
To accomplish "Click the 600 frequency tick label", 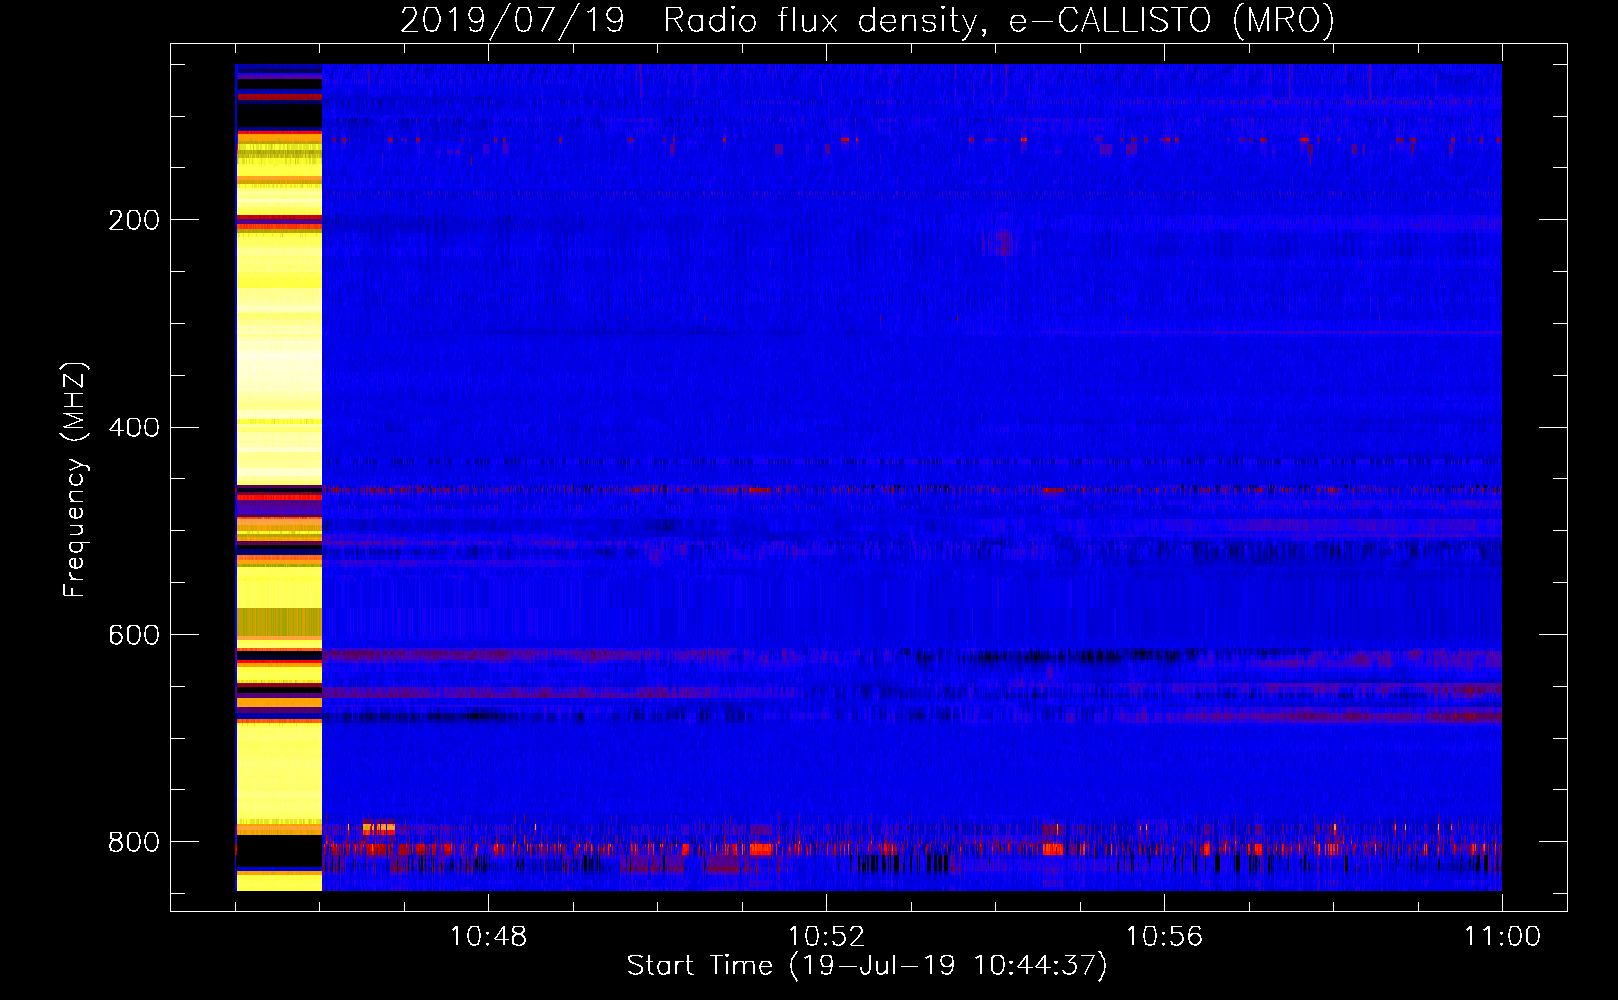I will [x=134, y=635].
